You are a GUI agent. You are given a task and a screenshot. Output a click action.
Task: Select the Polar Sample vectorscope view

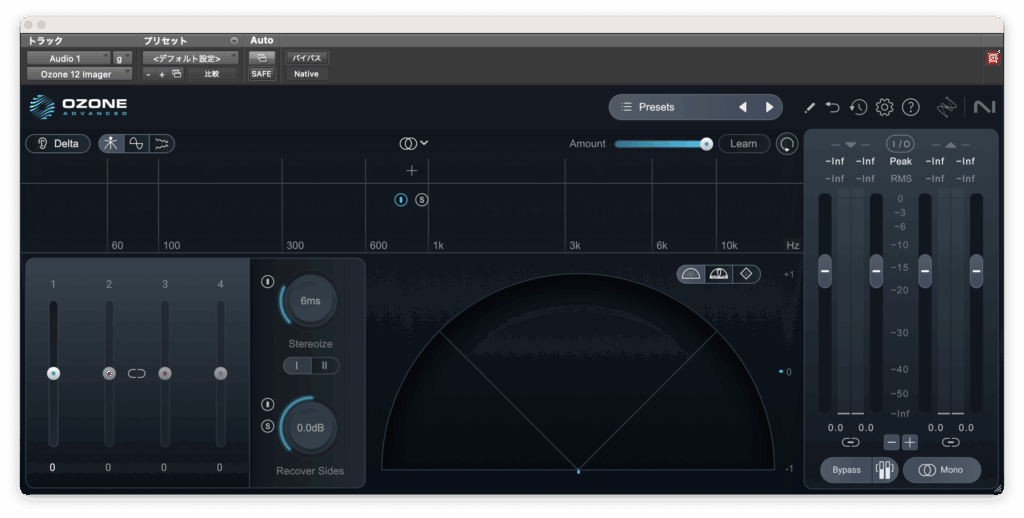(717, 274)
